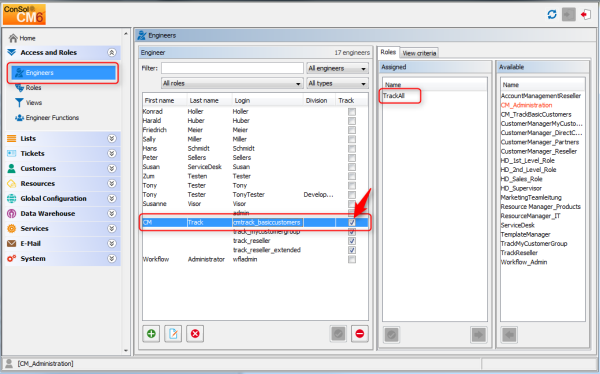Expand the Global Configuration section chevron
Image resolution: width=600 pixels, height=374 pixels.
click(x=112, y=199)
